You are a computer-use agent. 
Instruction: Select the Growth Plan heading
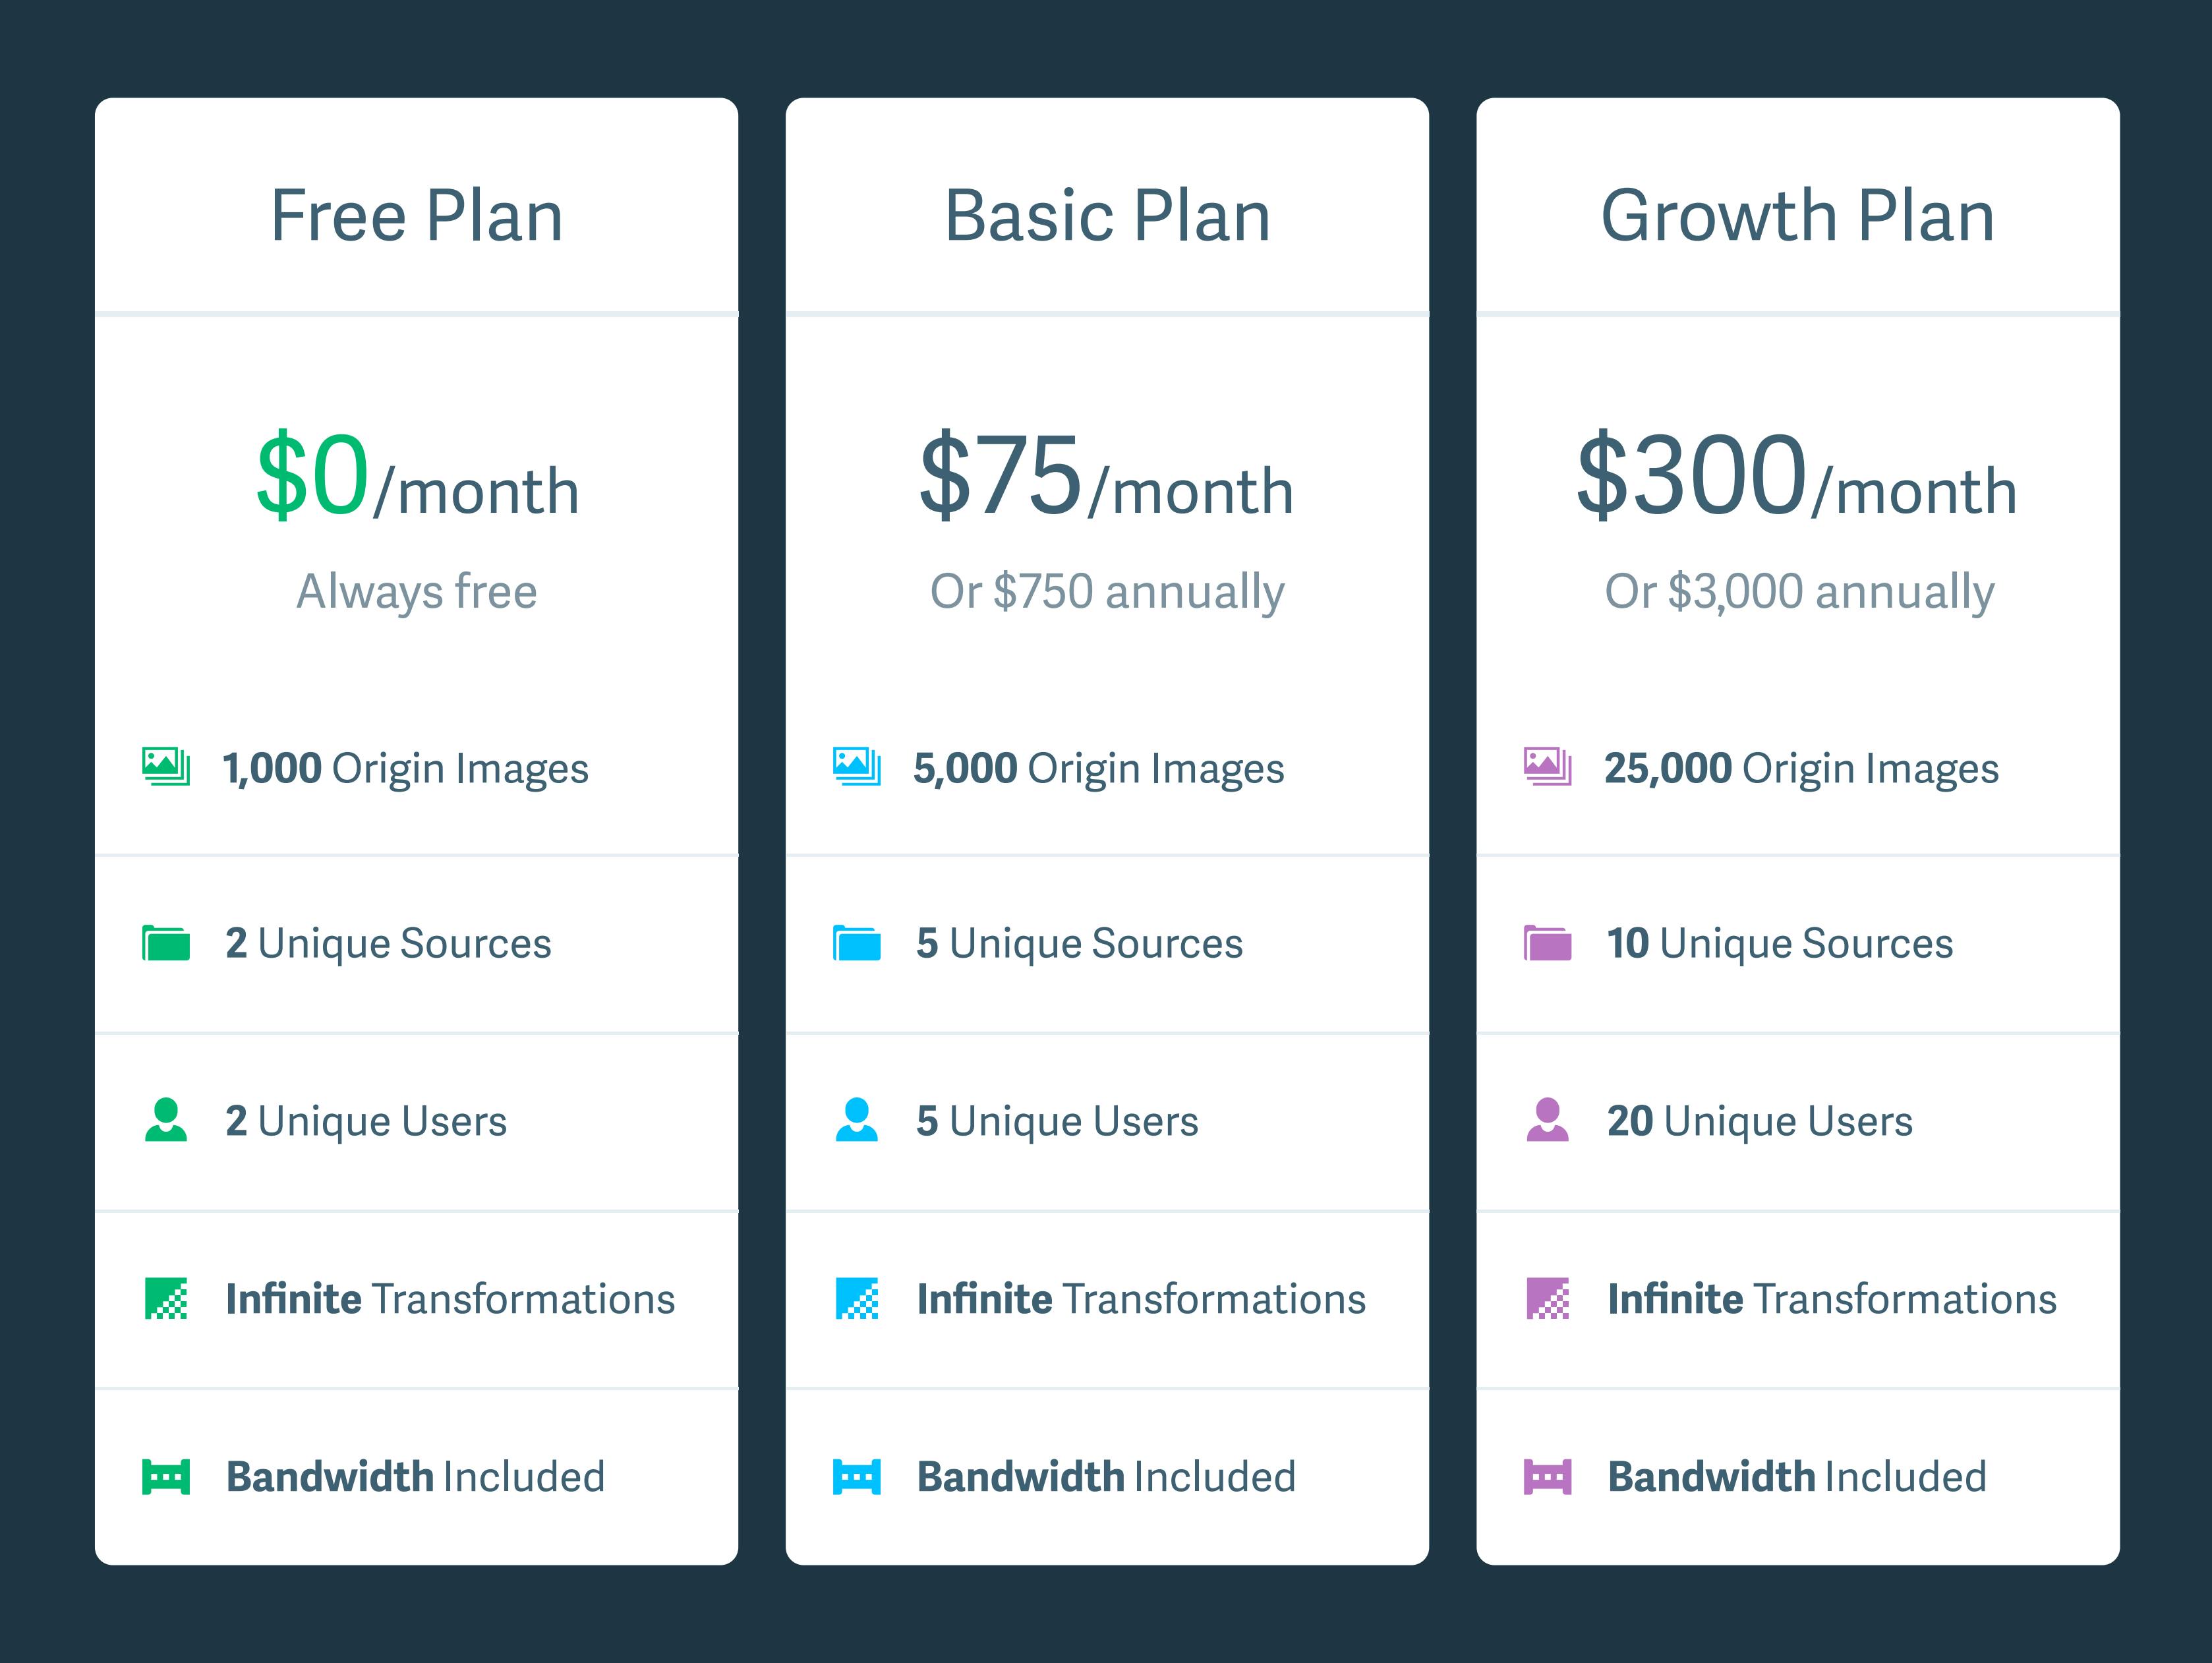click(x=1798, y=216)
